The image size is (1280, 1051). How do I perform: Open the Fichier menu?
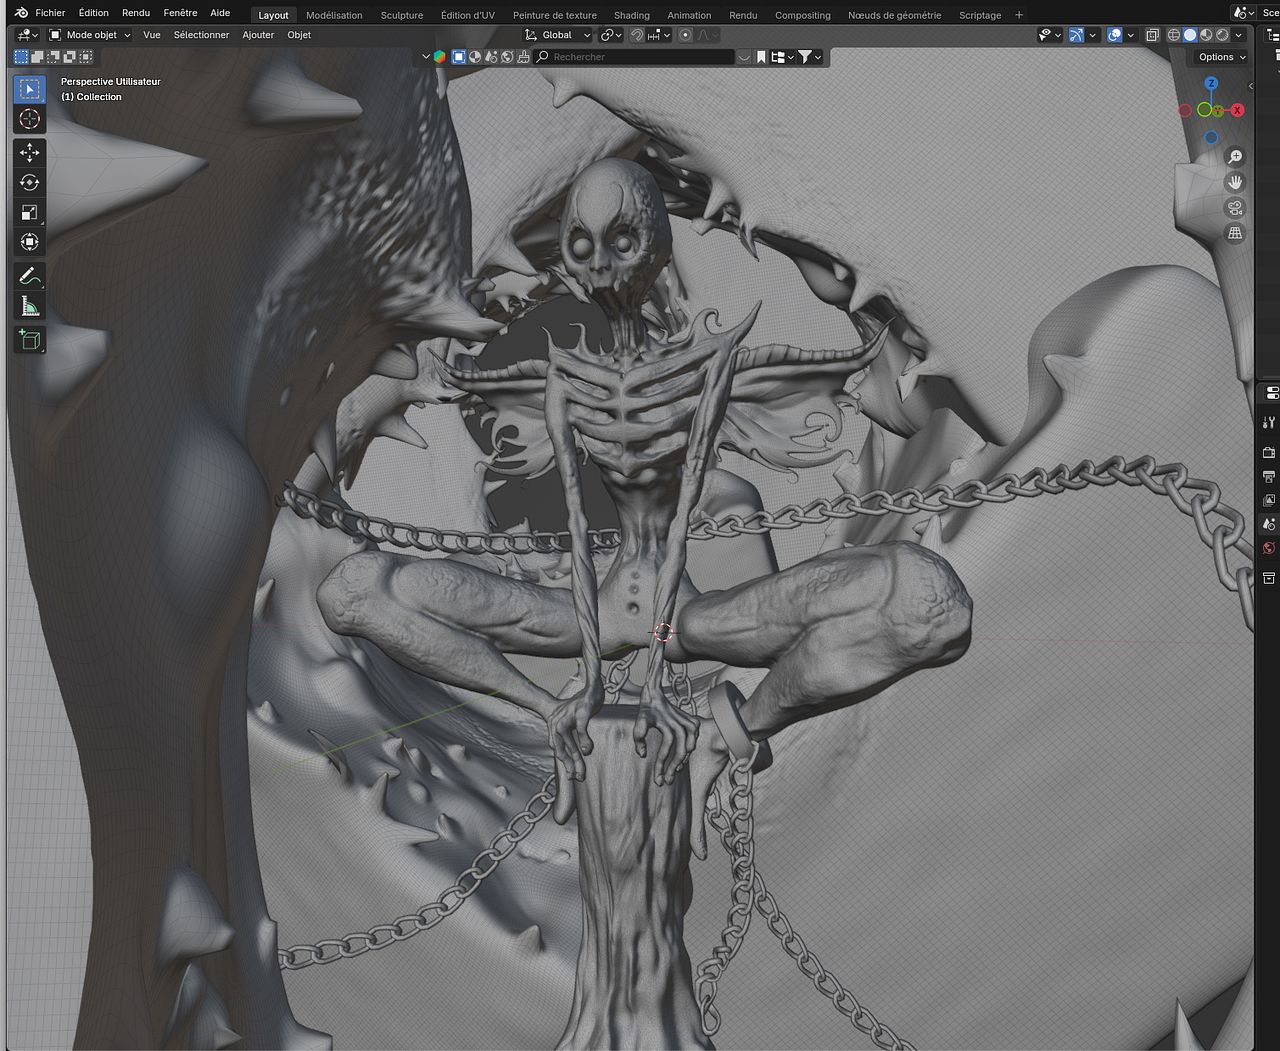point(50,13)
